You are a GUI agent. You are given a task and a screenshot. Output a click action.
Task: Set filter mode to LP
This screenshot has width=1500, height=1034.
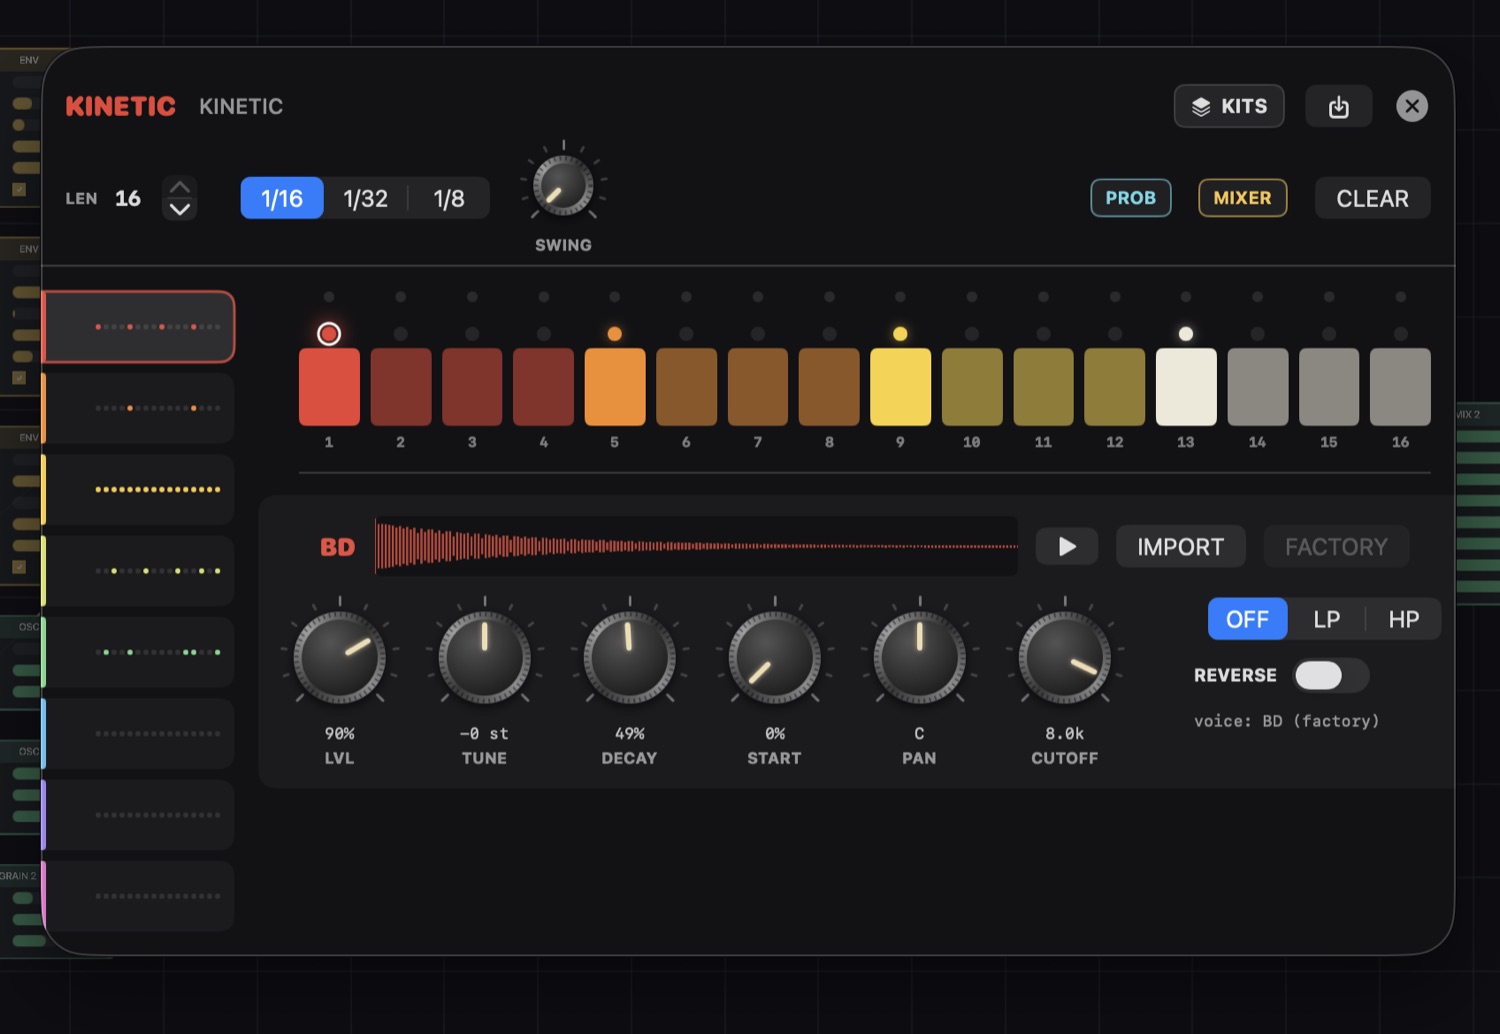pyautogui.click(x=1326, y=619)
